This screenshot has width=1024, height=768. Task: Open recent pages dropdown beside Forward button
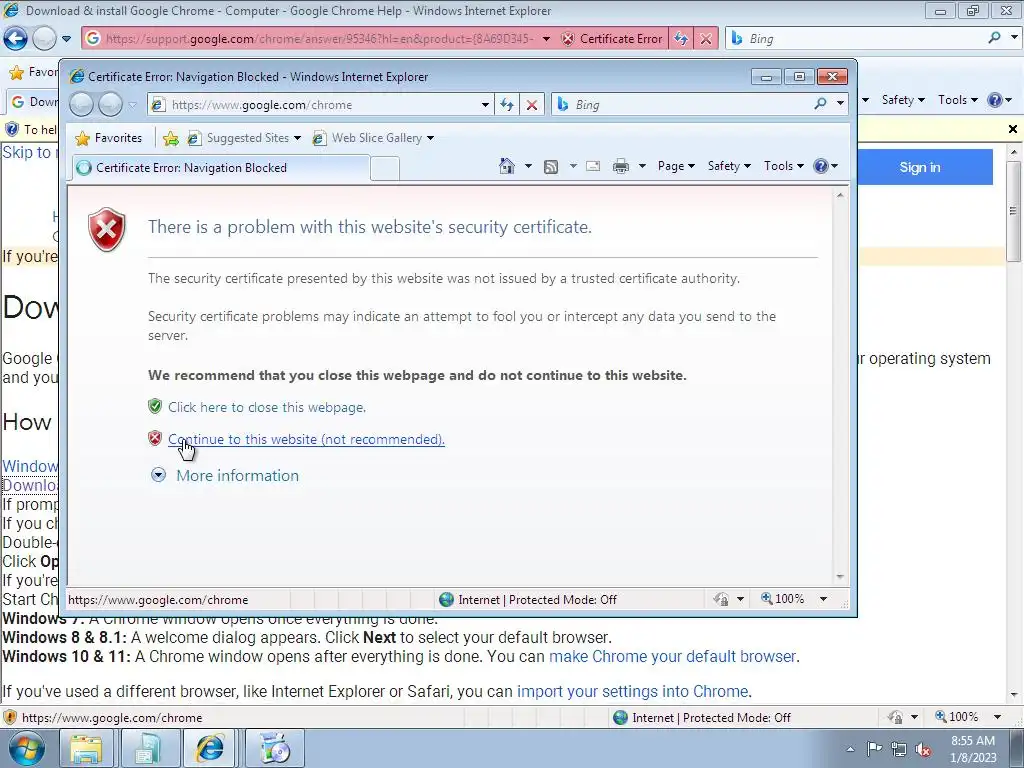(133, 105)
